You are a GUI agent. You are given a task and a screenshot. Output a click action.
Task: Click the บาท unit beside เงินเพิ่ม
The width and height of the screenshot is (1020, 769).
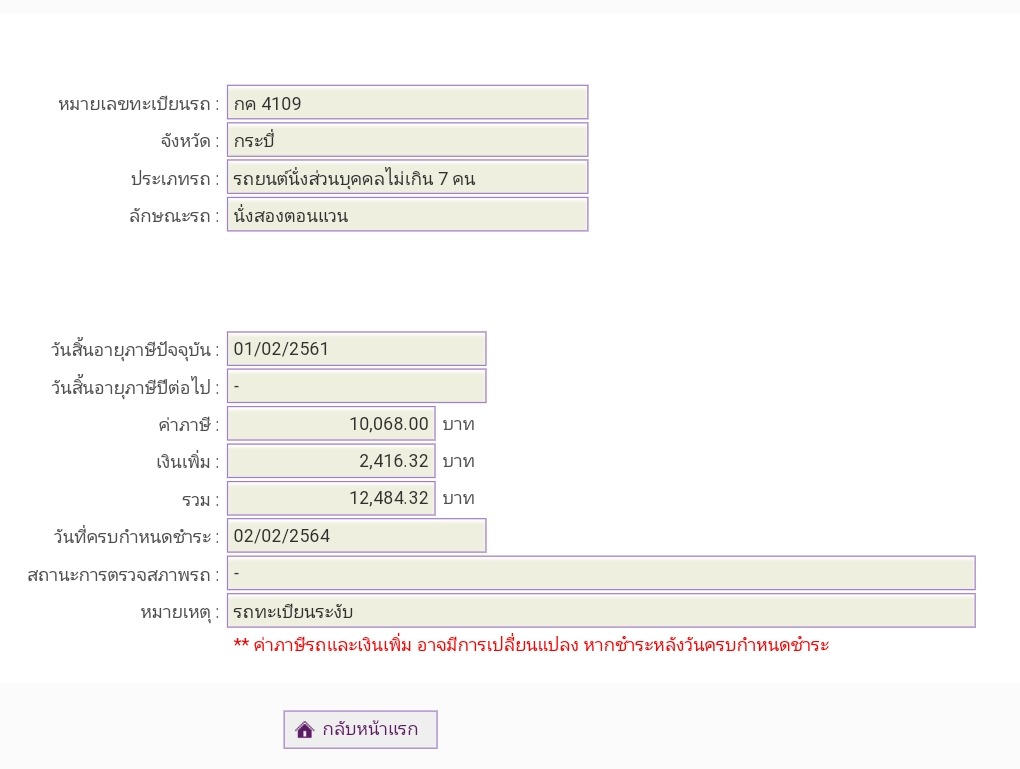[459, 462]
